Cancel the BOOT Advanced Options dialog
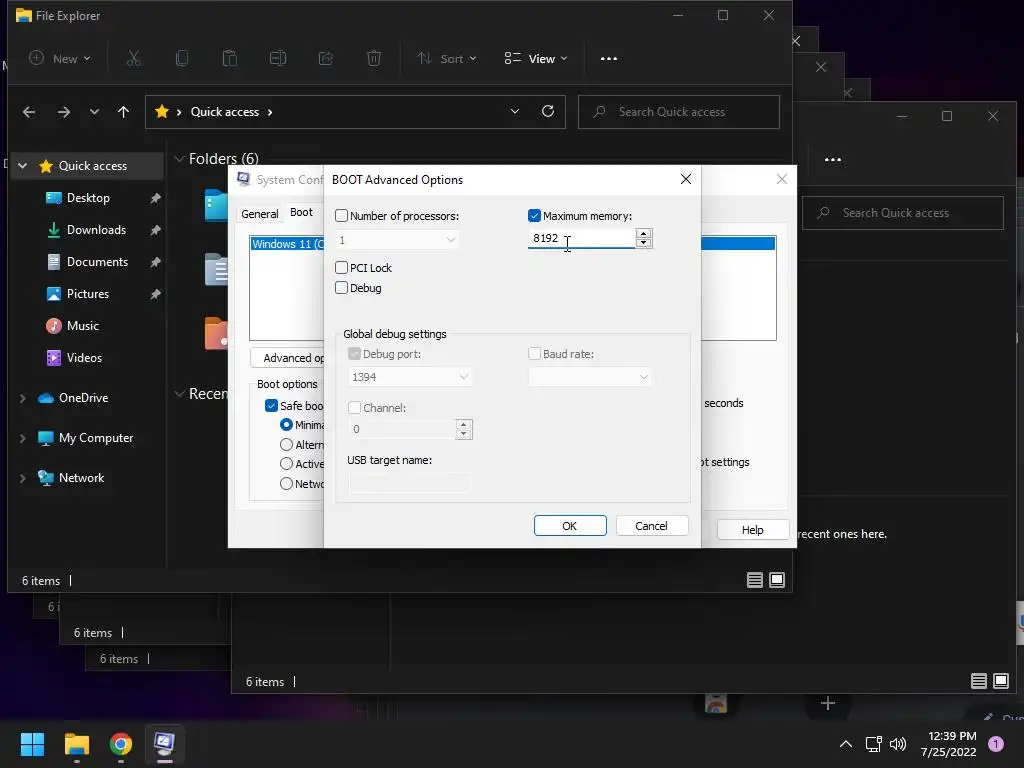 click(651, 526)
